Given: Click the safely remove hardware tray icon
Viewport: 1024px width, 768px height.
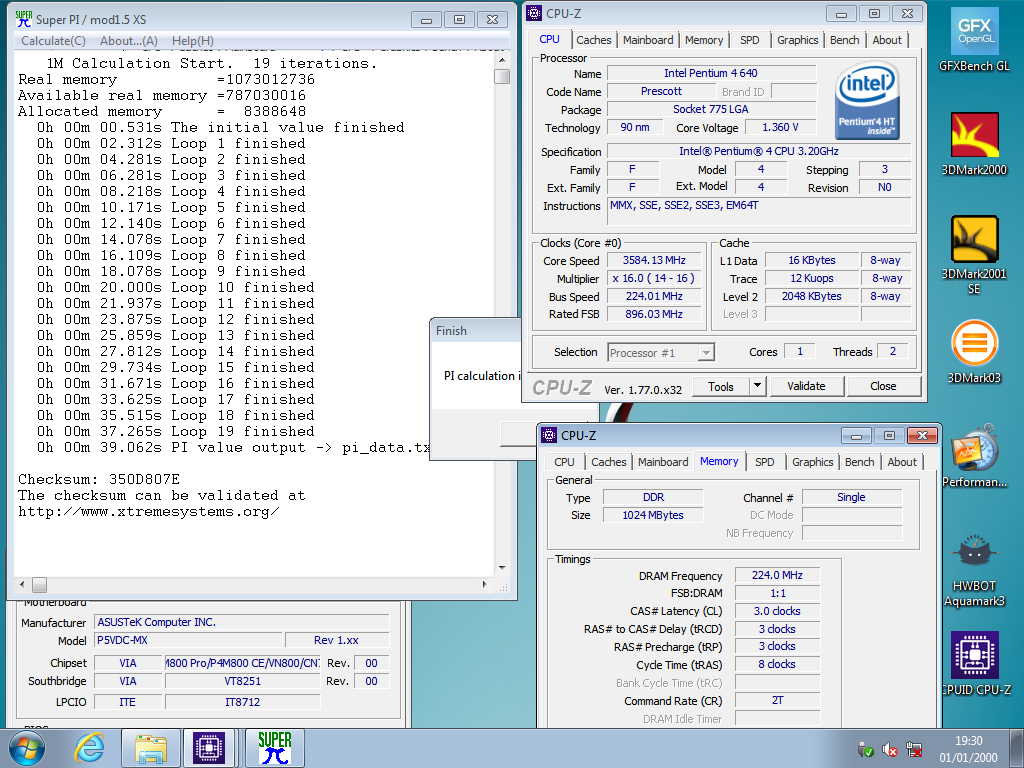Looking at the screenshot, I should coord(865,749).
